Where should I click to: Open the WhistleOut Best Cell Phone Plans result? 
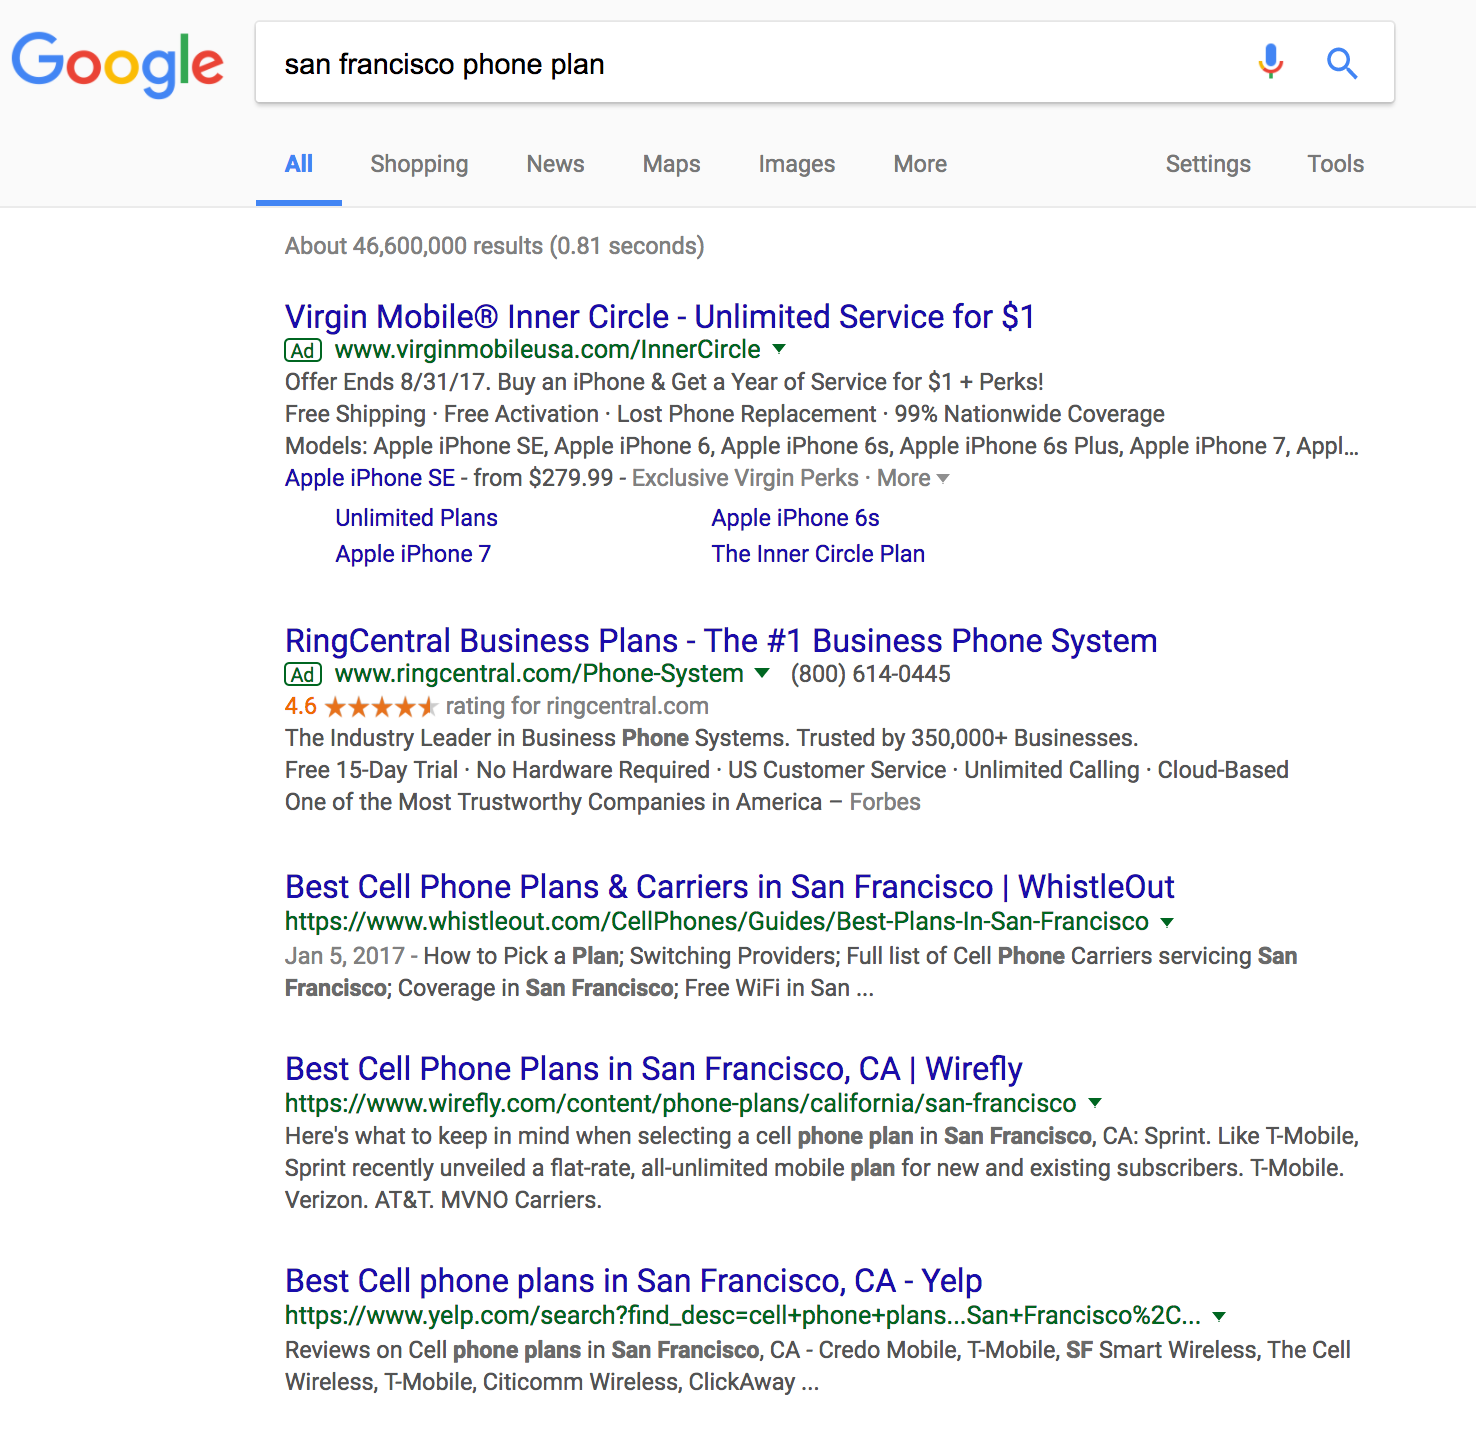[x=729, y=887]
